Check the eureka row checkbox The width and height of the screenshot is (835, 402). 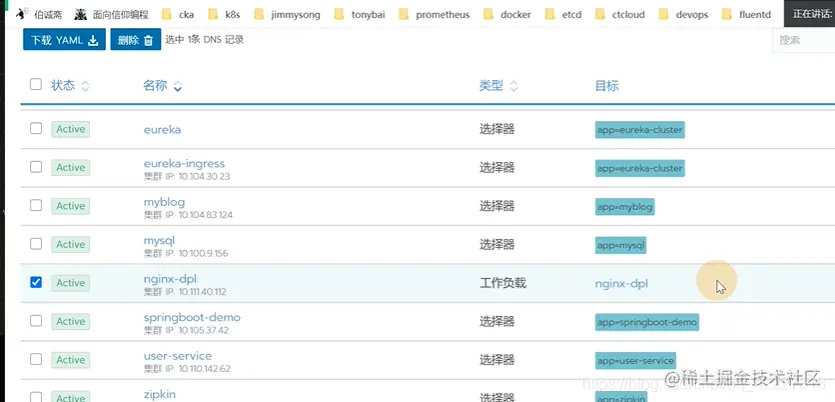coord(36,128)
